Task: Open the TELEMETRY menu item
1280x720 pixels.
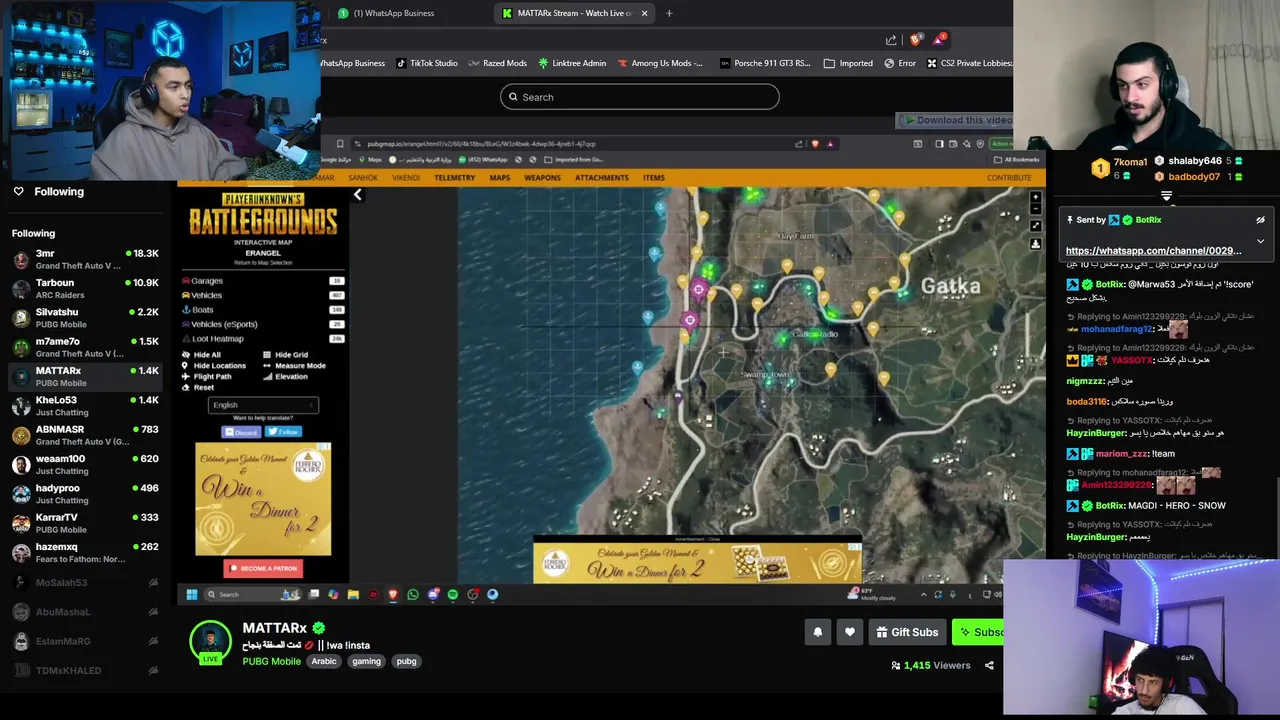Action: 454,178
